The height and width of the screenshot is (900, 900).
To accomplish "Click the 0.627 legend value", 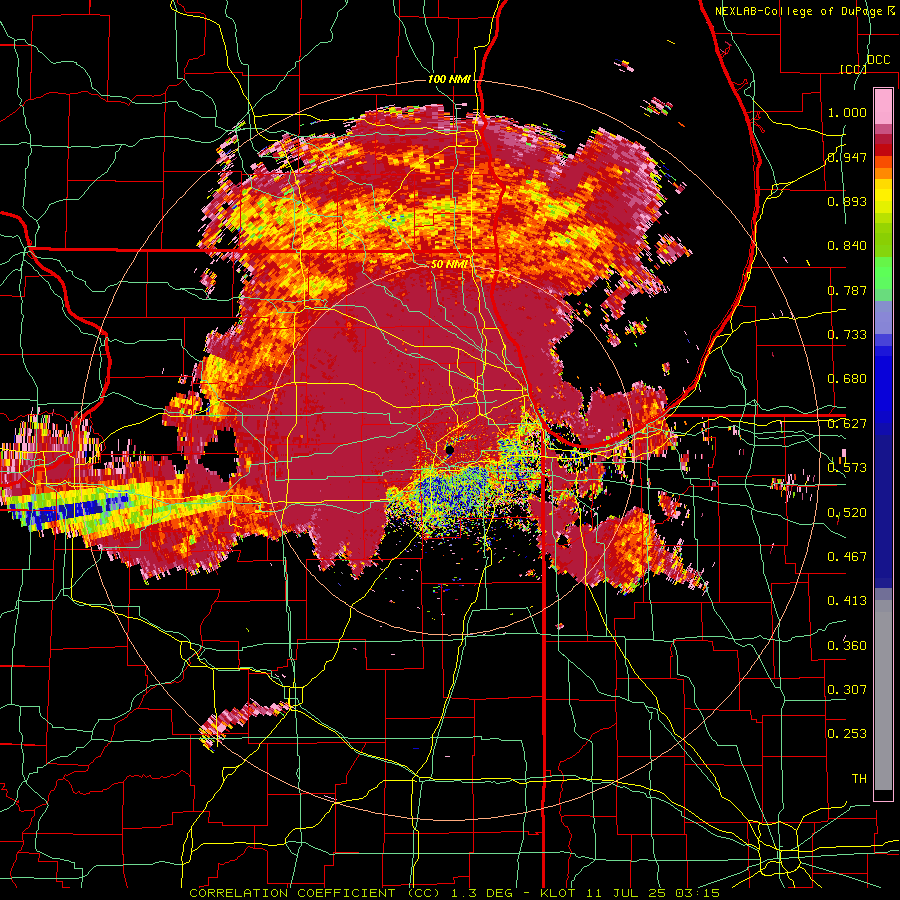I will (x=847, y=424).
